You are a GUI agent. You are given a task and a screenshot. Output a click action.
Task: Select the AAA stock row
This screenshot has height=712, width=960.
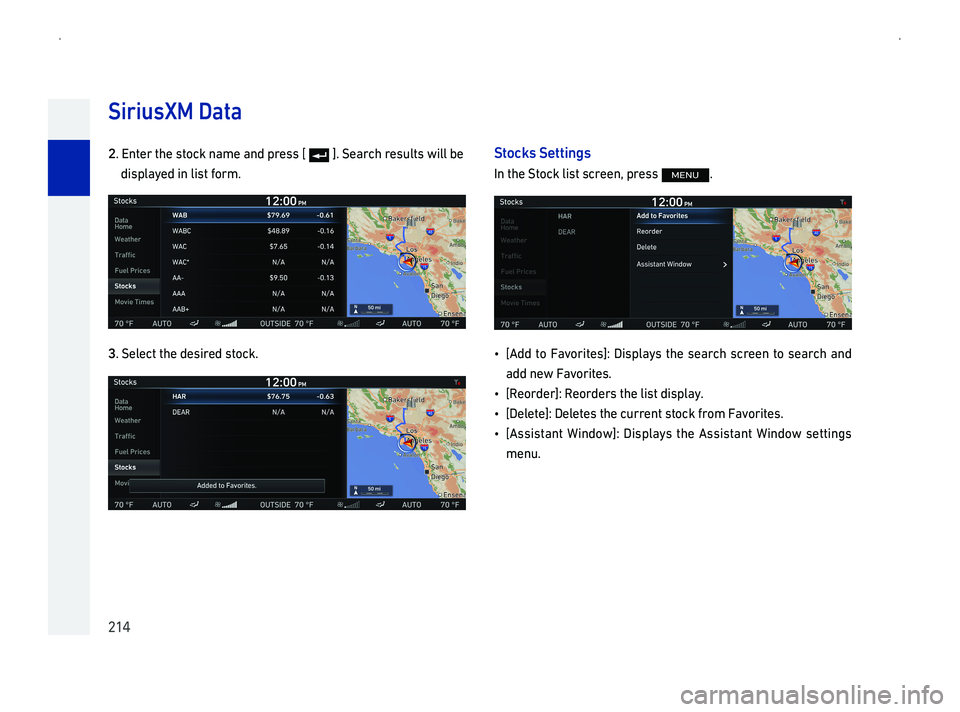[x=253, y=293]
